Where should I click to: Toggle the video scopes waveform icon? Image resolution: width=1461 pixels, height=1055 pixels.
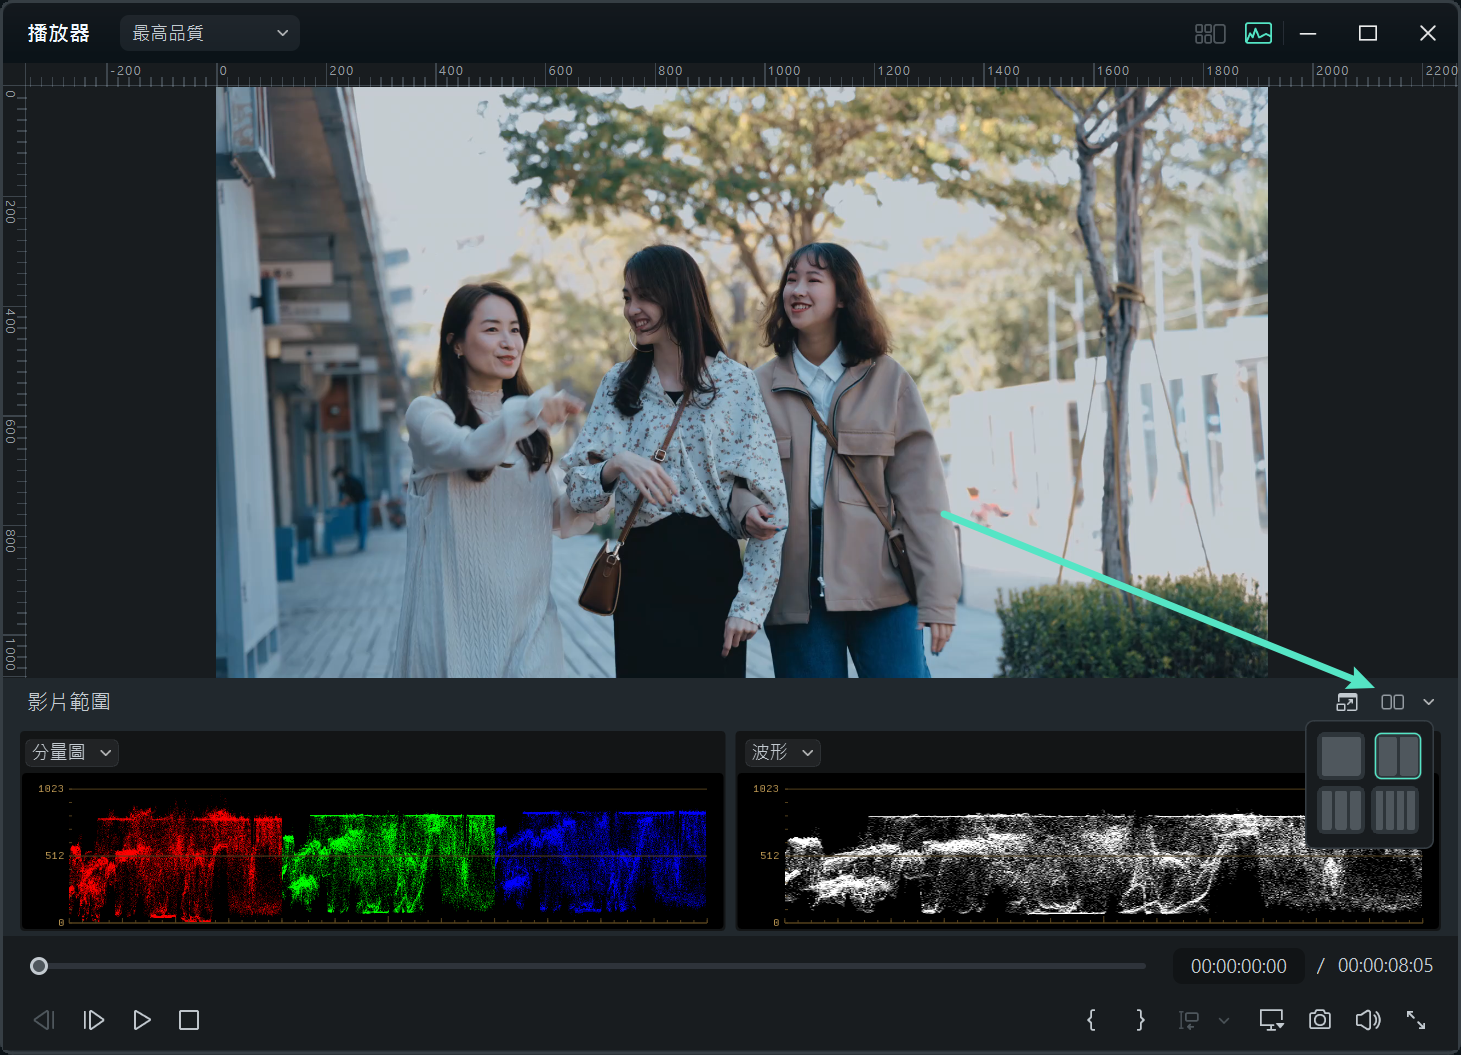[x=1258, y=33]
